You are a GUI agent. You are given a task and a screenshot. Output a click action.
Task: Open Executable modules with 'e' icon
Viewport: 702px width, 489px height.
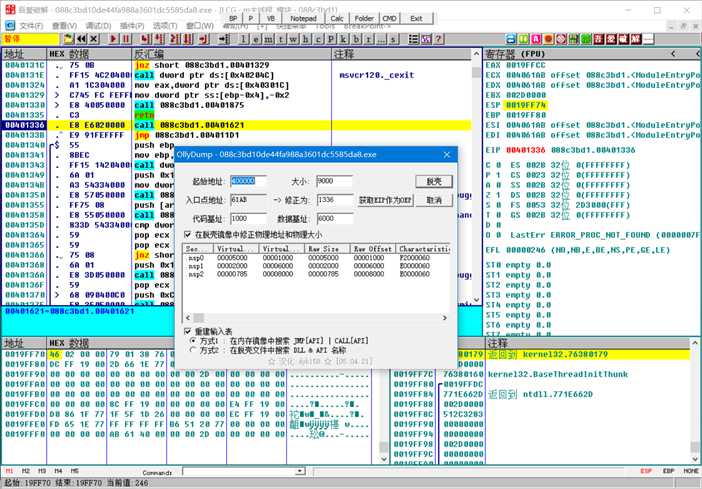coord(256,39)
